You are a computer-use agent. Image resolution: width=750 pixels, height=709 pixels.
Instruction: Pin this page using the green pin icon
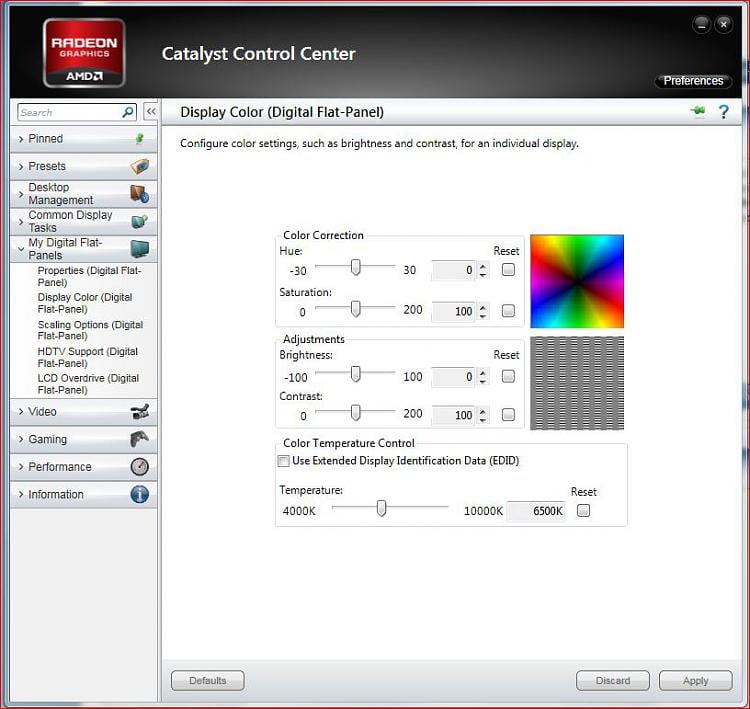click(x=698, y=111)
